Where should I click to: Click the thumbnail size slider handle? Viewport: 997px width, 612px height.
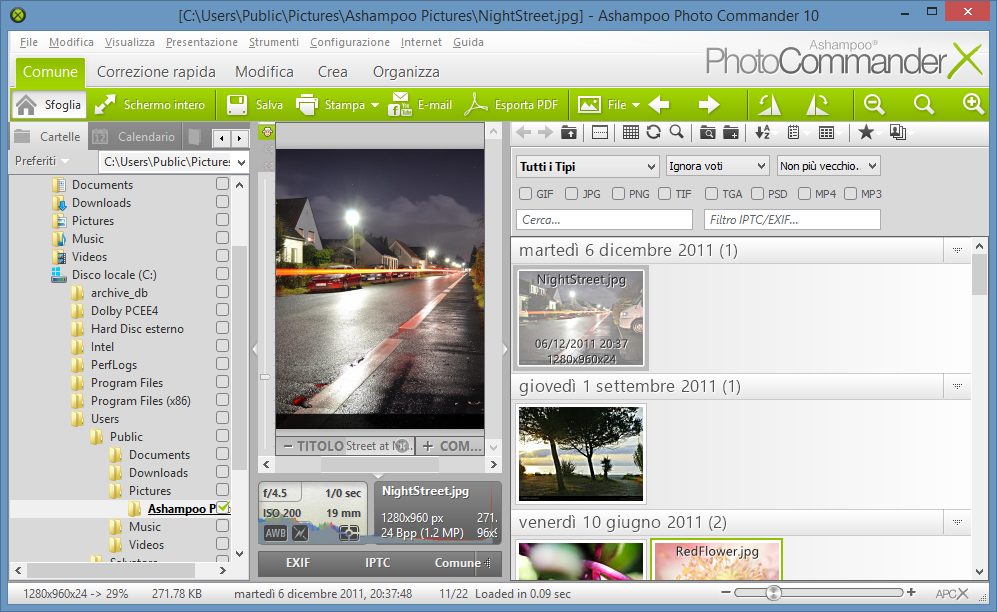tap(773, 593)
